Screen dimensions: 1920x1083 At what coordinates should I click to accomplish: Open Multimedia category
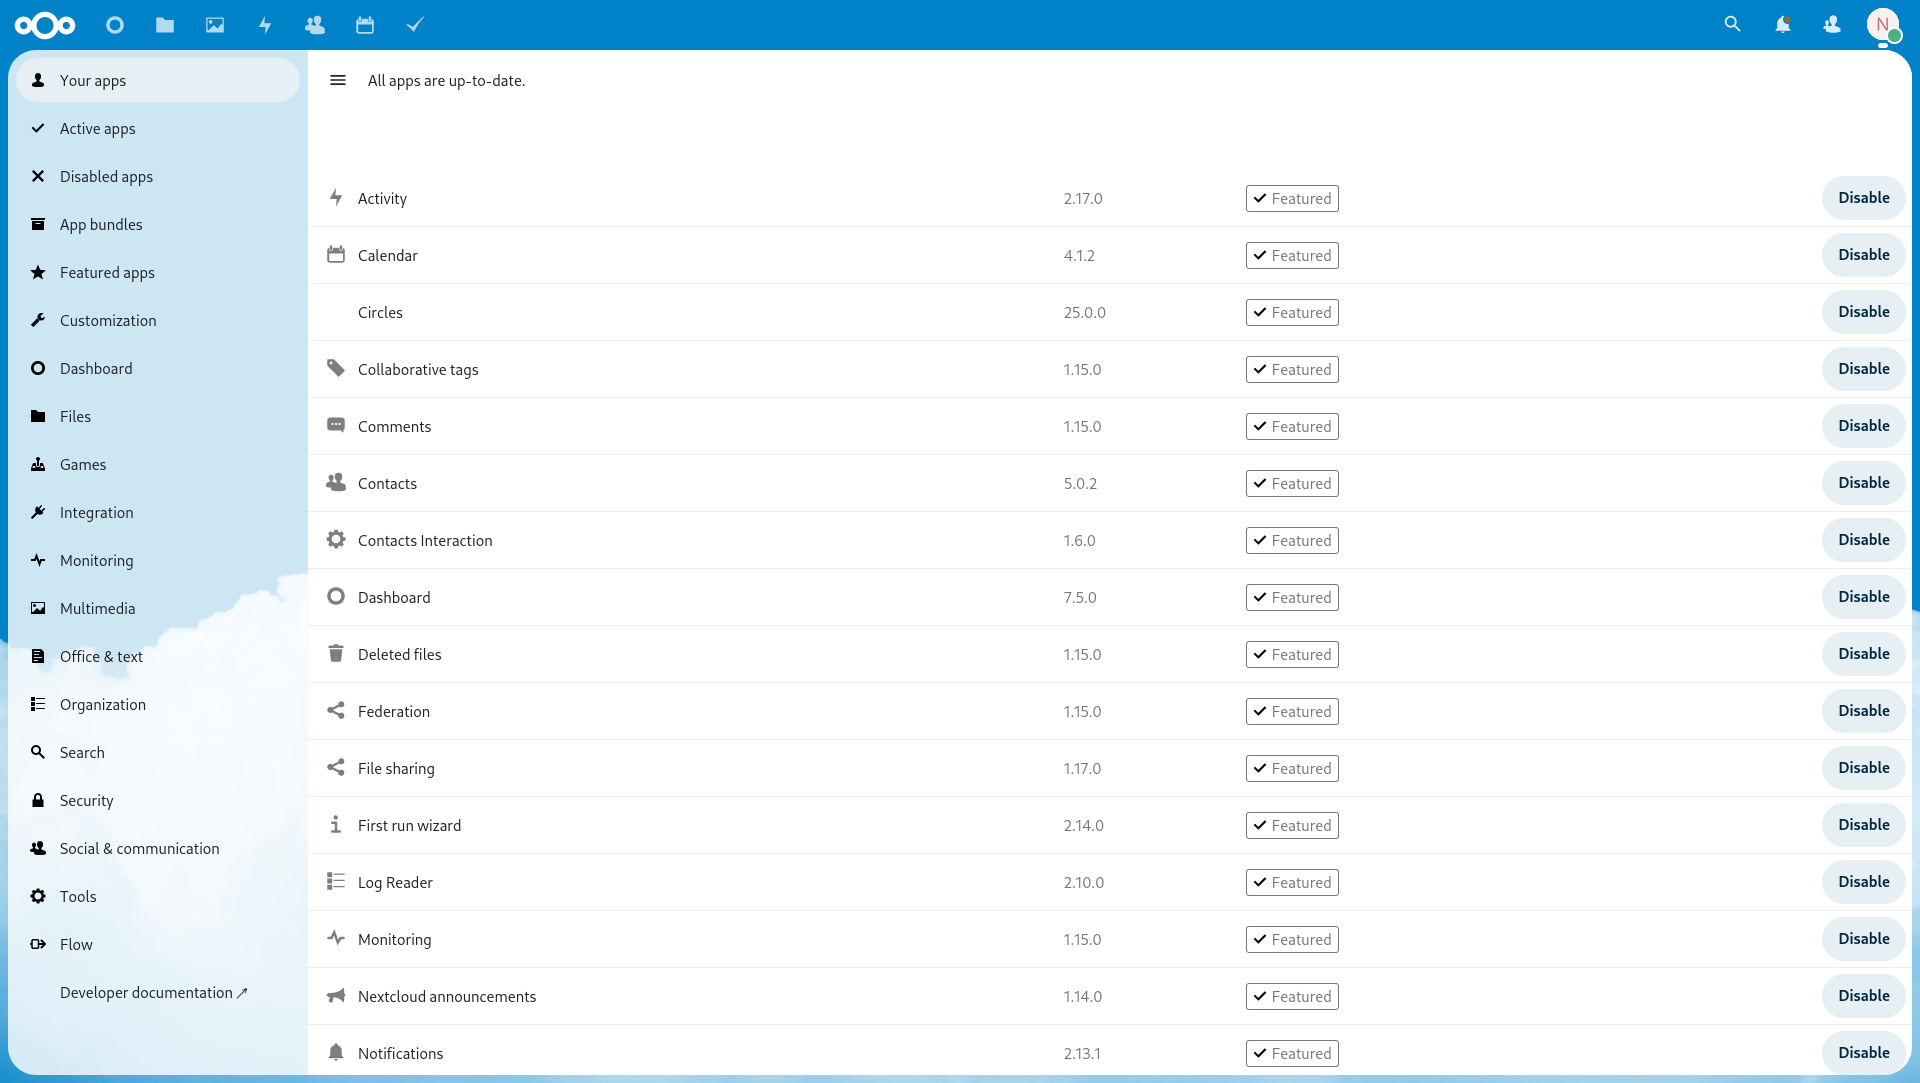[158, 608]
